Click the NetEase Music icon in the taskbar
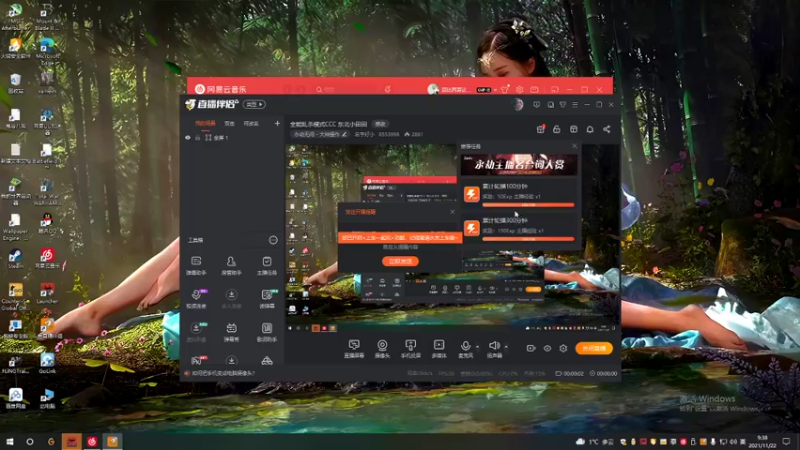Screen dimensions: 800x450 point(92,441)
